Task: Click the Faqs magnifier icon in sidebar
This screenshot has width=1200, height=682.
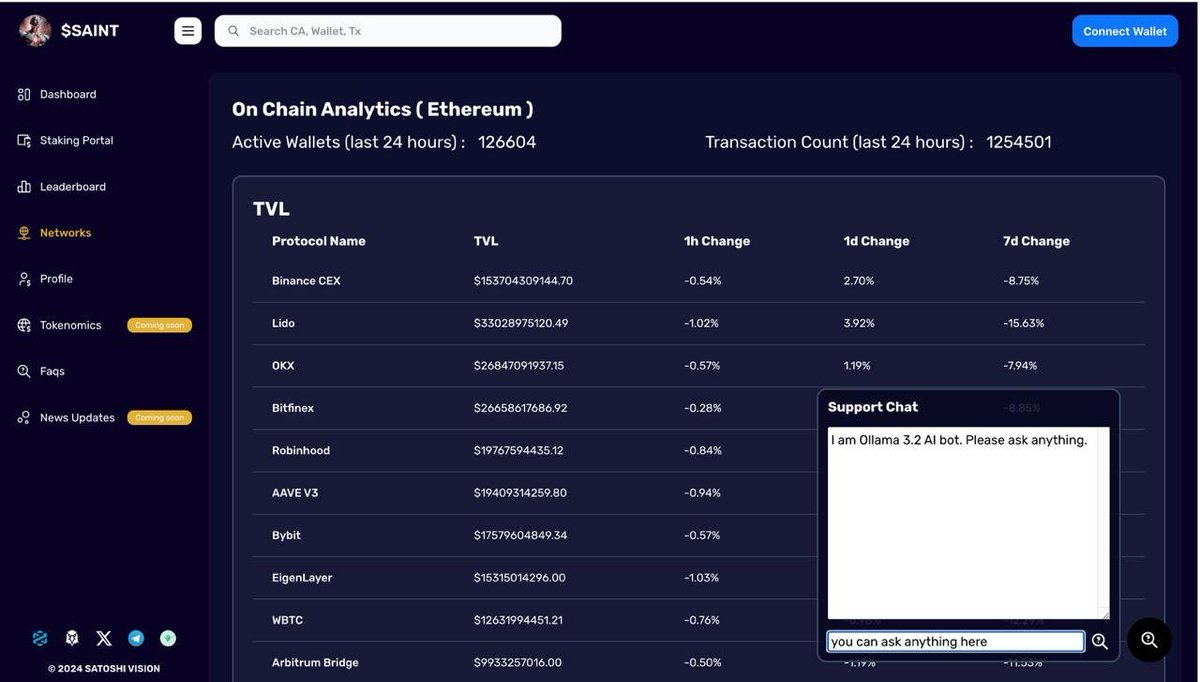Action: (x=24, y=371)
